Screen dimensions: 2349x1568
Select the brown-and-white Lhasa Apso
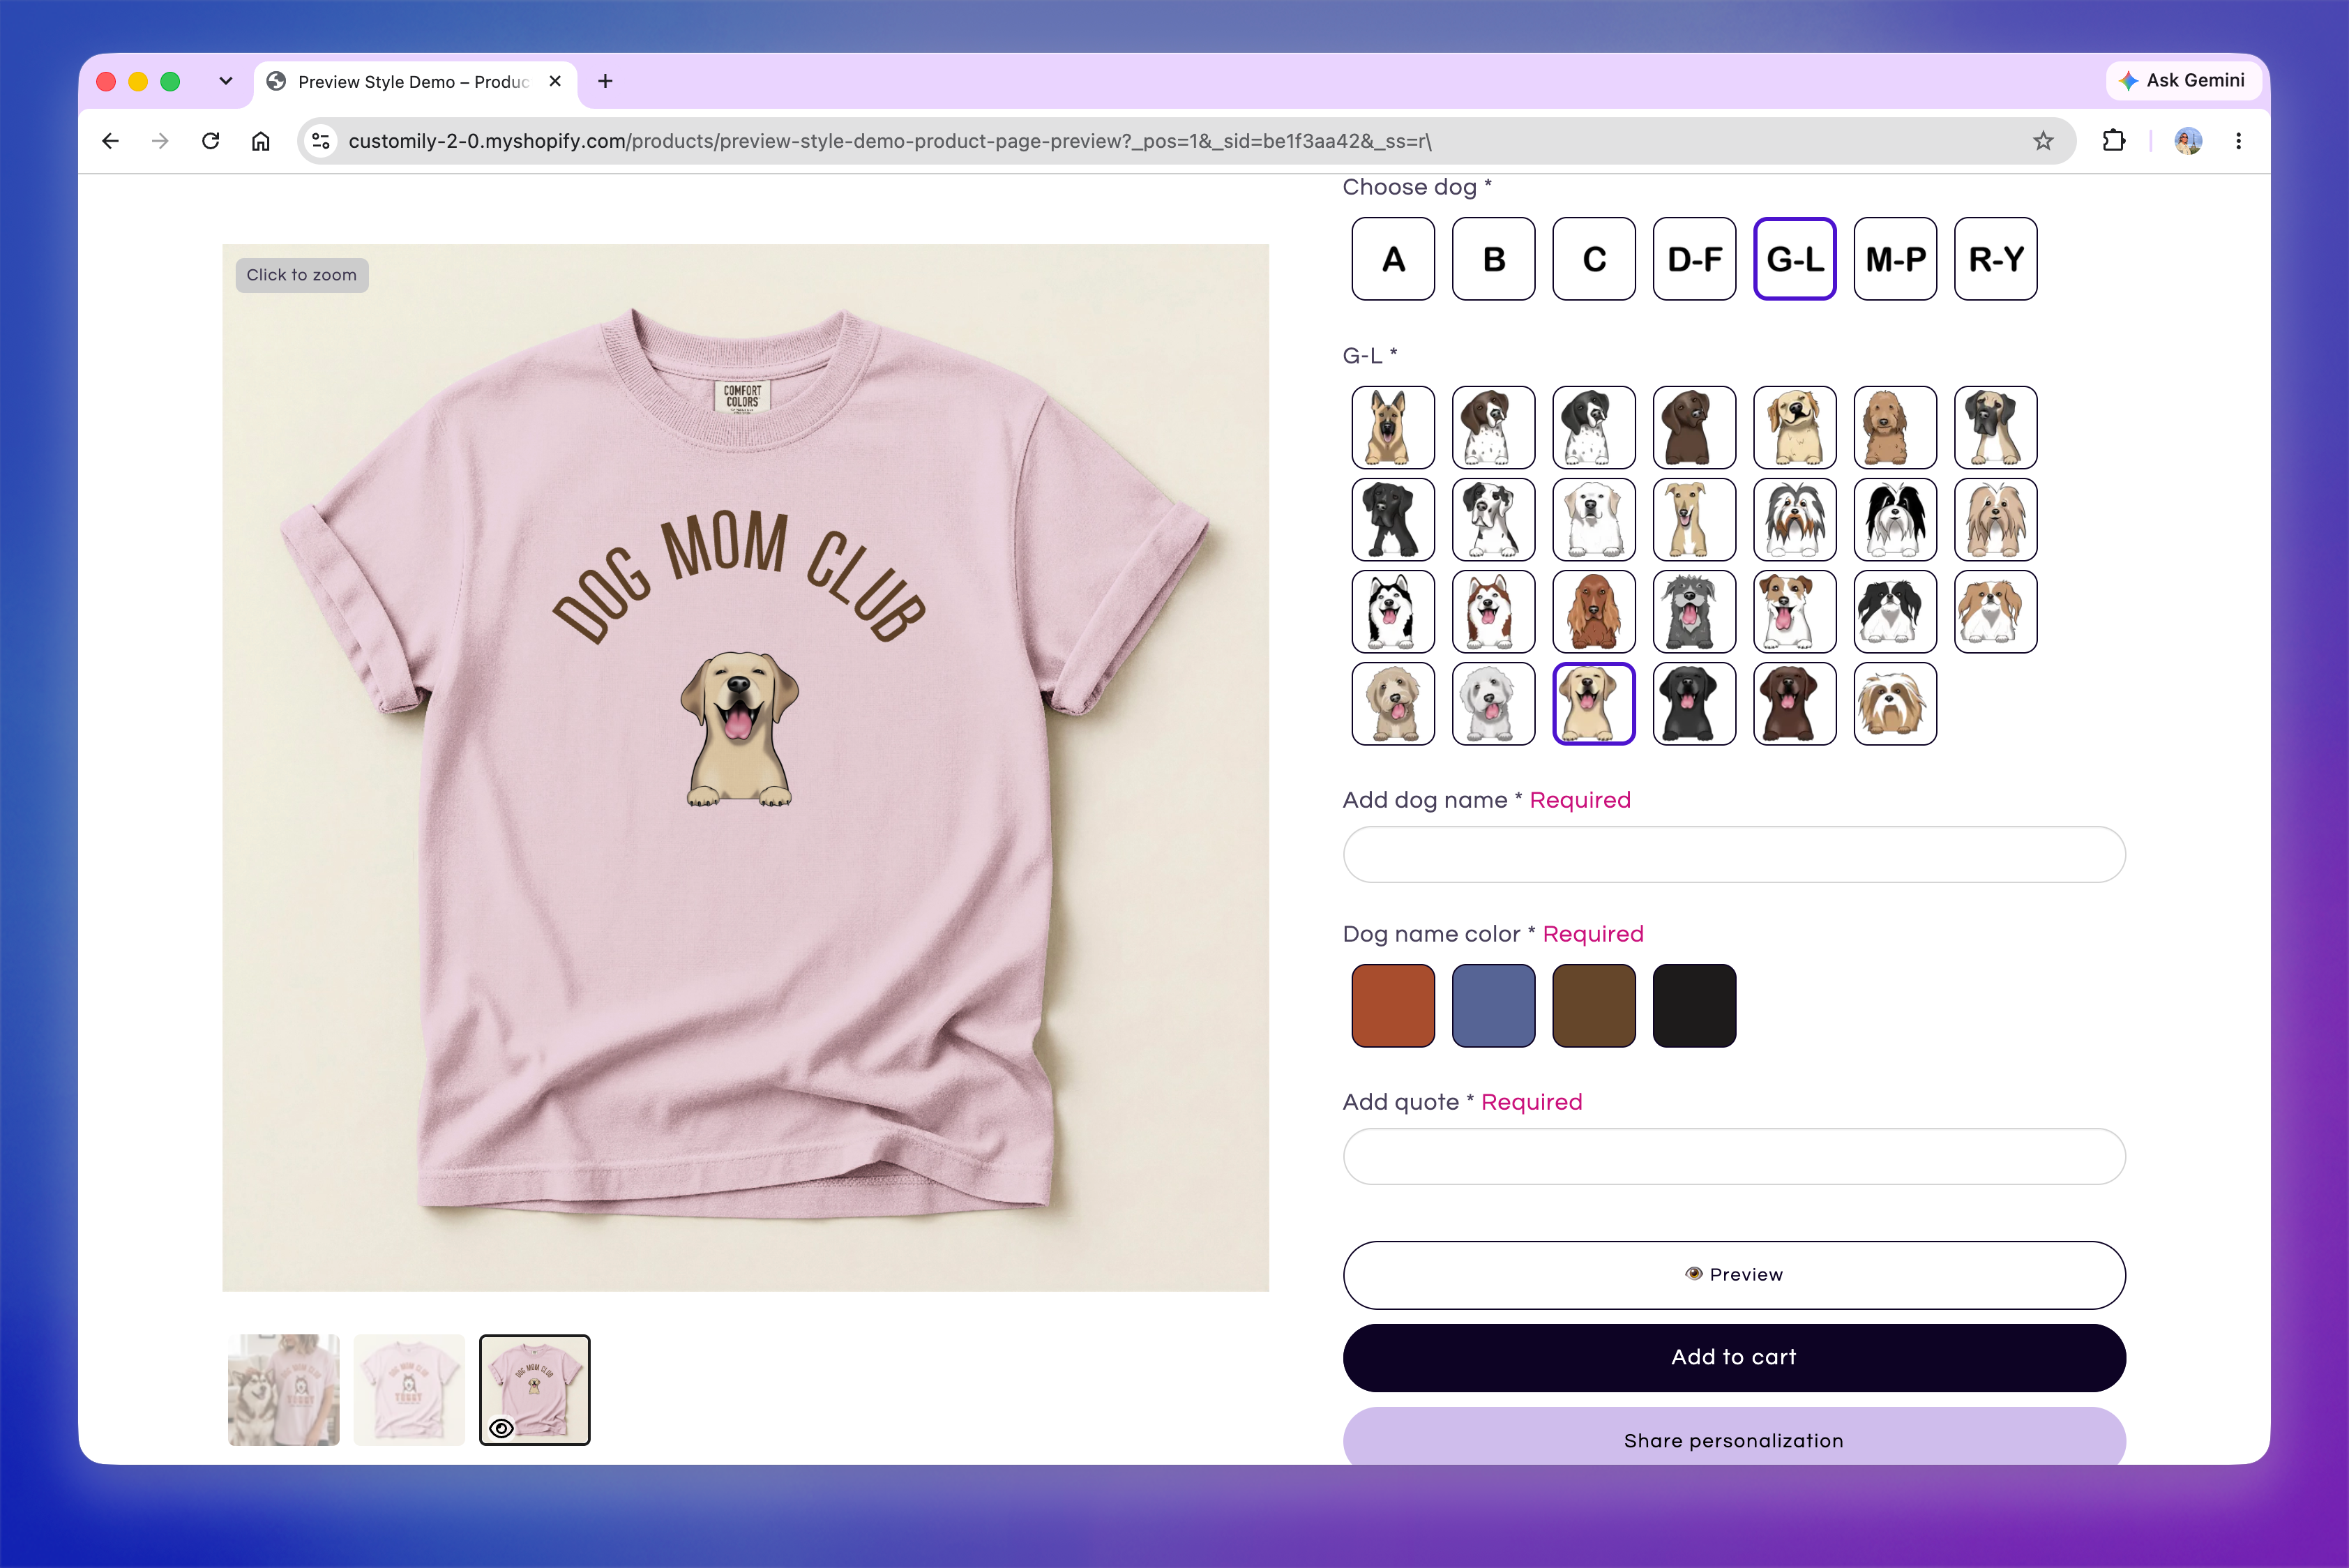pos(1895,704)
